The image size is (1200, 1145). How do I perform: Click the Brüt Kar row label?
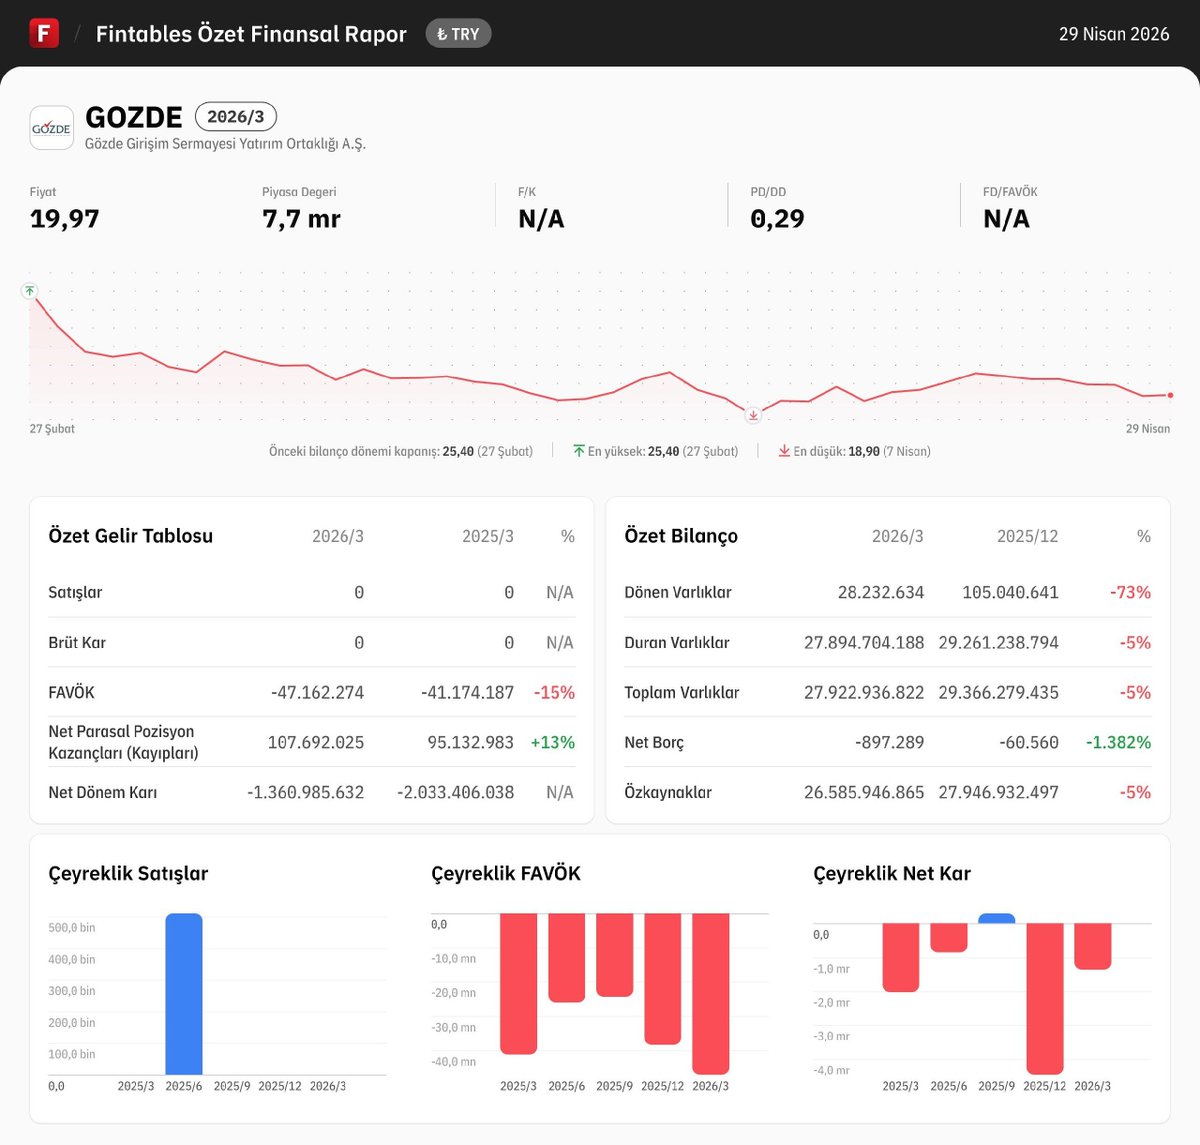(x=77, y=643)
